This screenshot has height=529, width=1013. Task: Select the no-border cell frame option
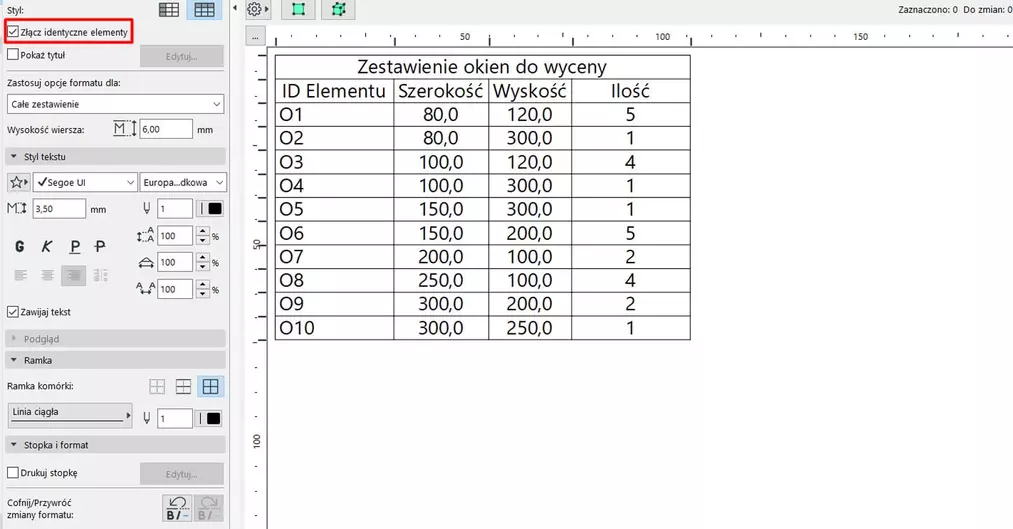click(x=157, y=386)
